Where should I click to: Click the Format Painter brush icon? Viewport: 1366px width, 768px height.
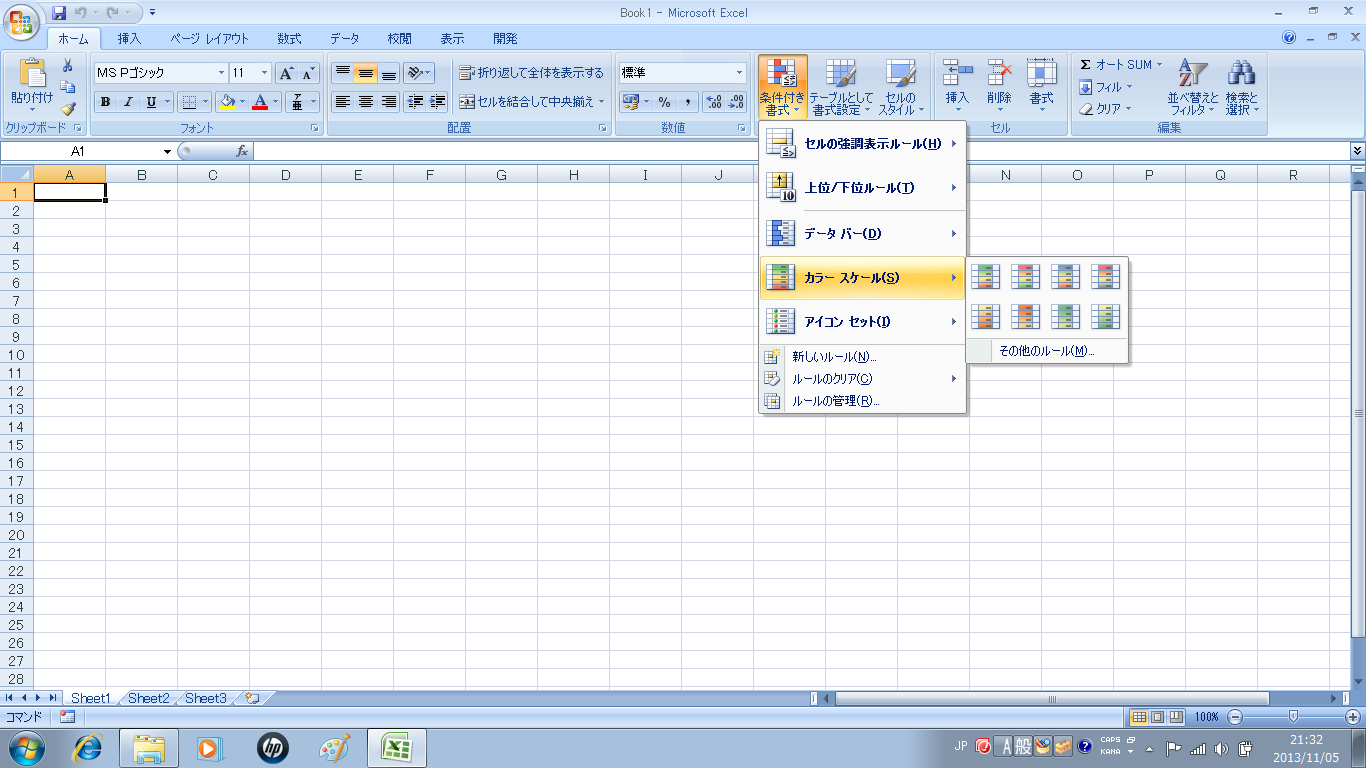point(68,109)
